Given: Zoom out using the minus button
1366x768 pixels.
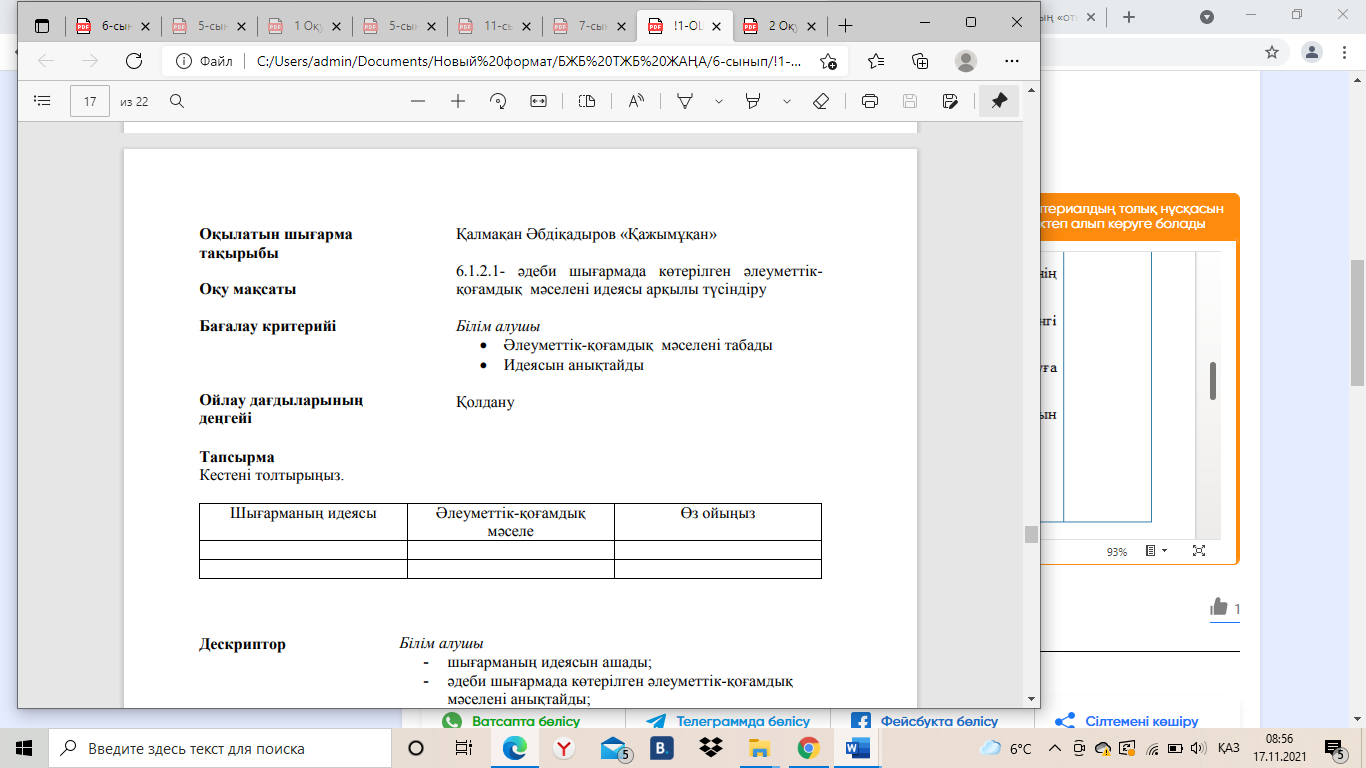Looking at the screenshot, I should [418, 101].
